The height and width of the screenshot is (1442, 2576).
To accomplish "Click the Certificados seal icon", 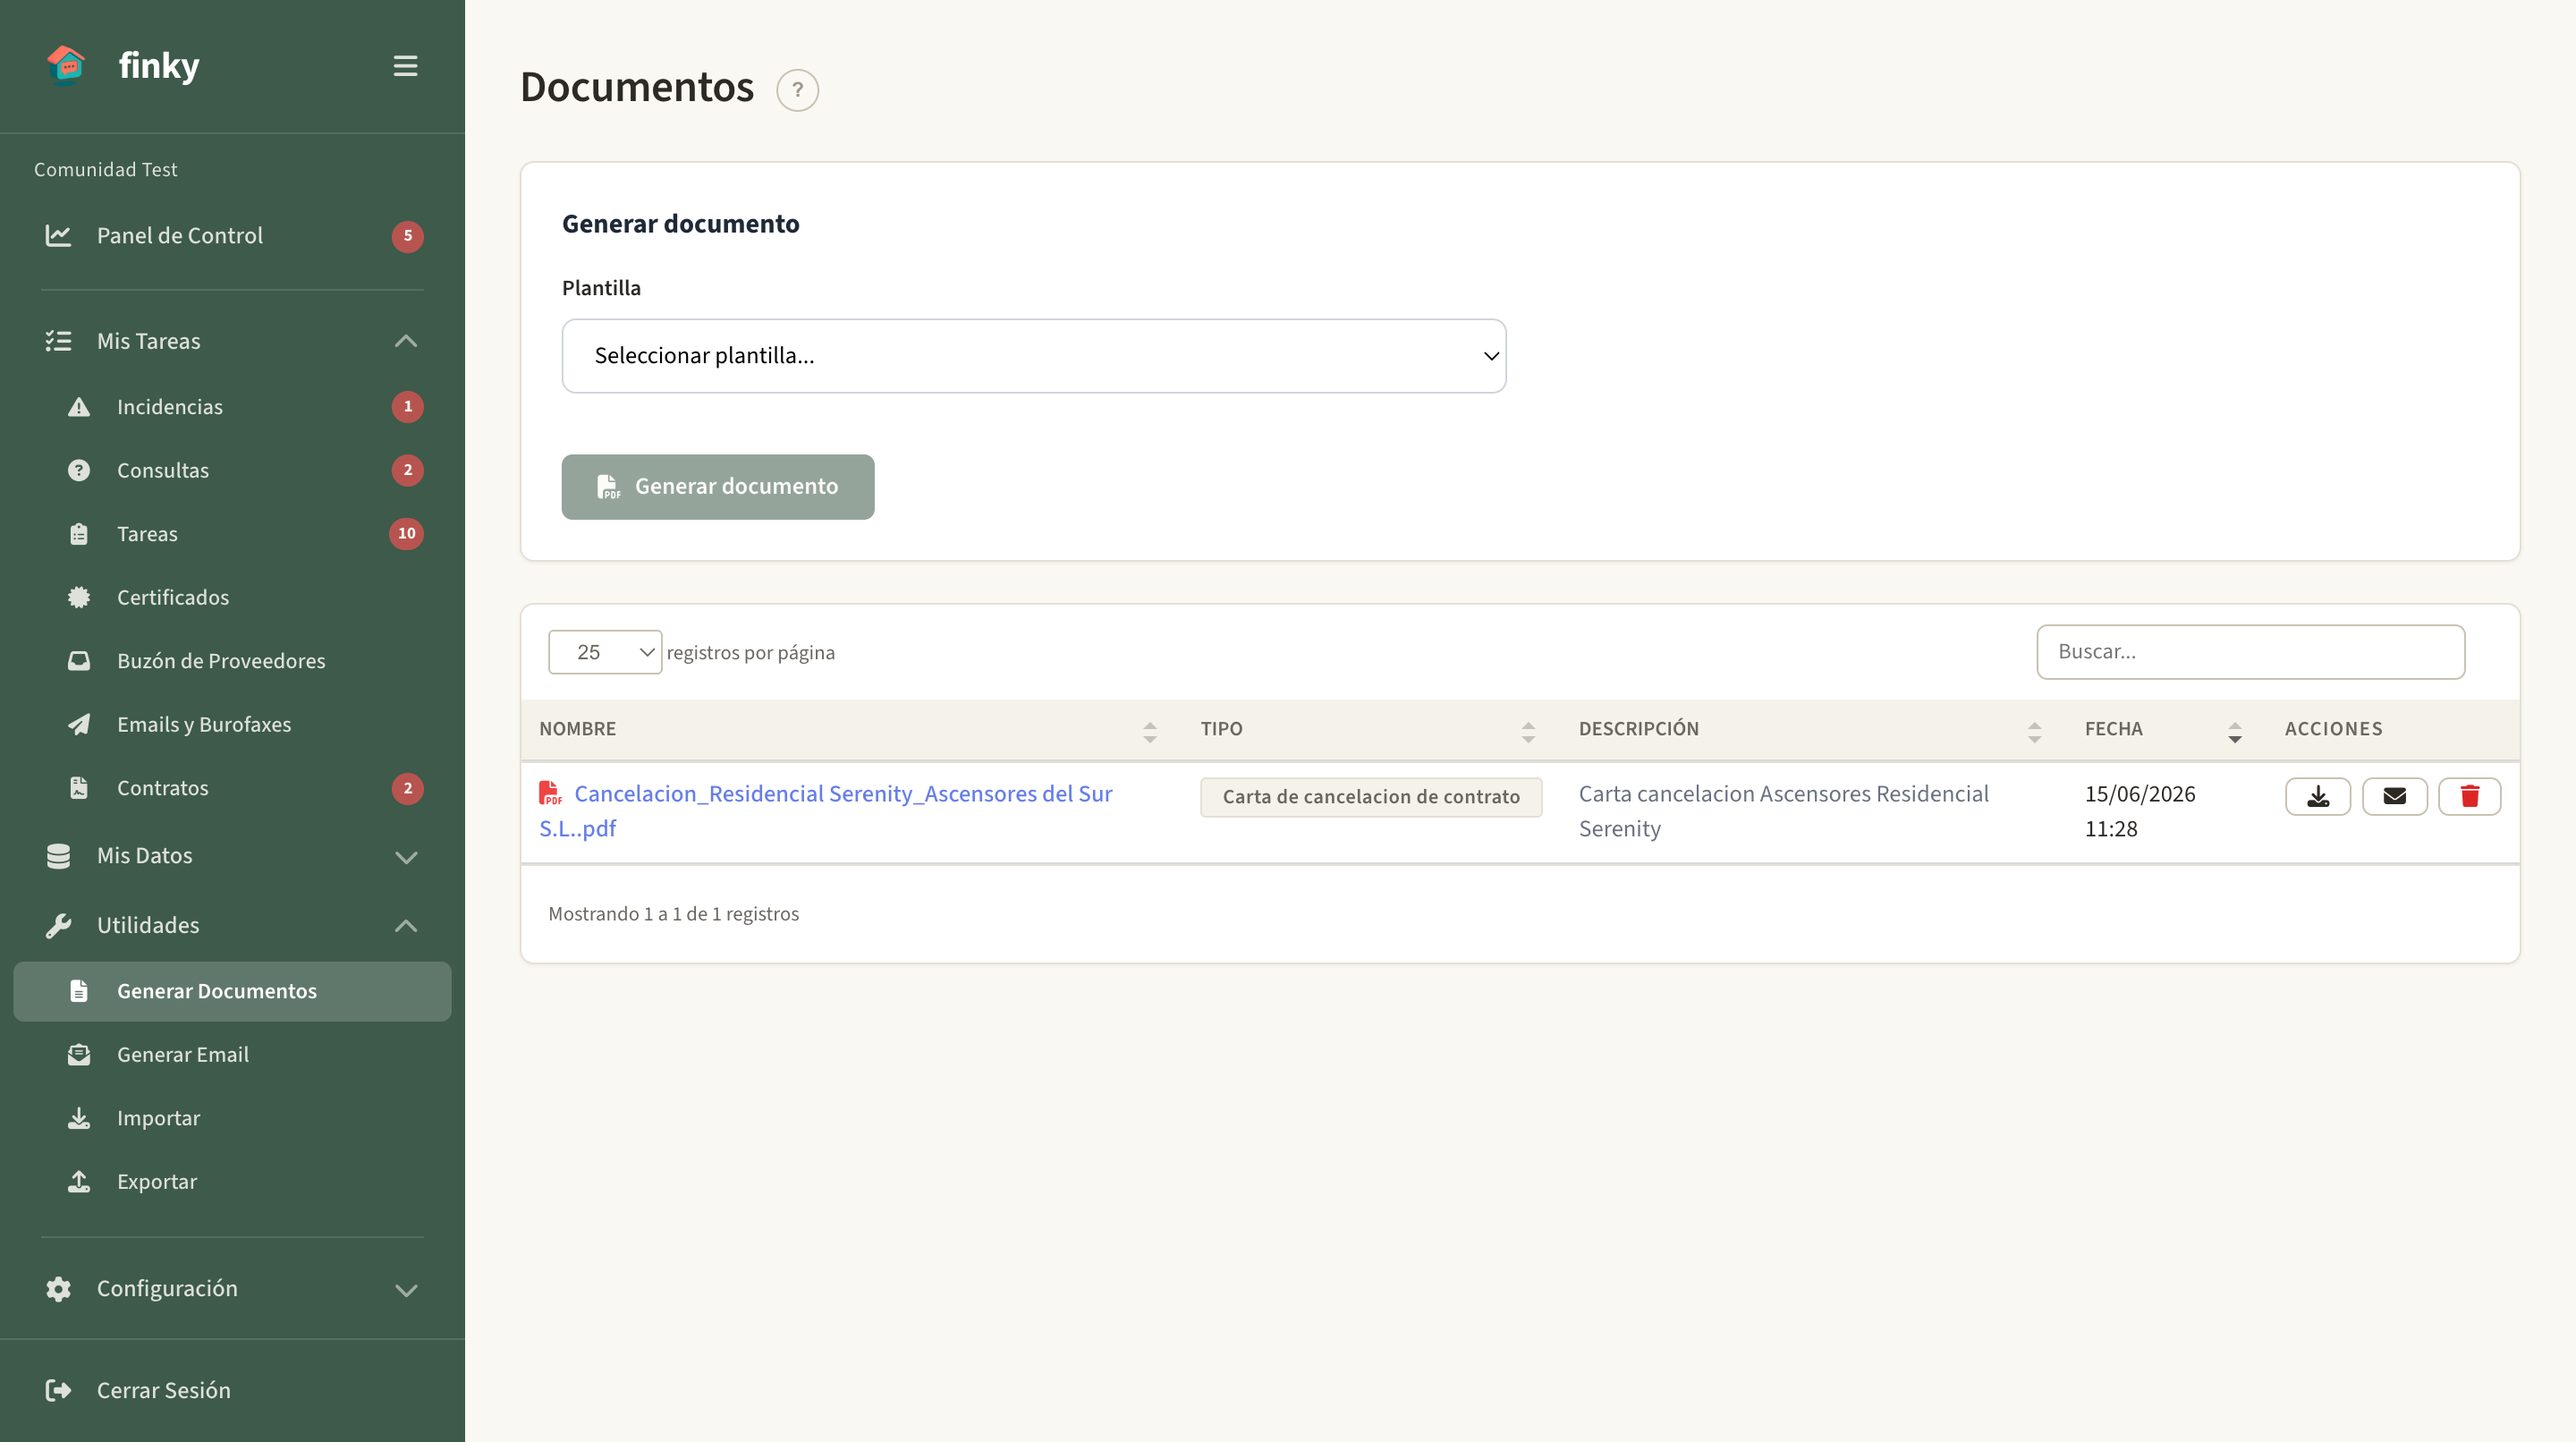I will pos(79,597).
